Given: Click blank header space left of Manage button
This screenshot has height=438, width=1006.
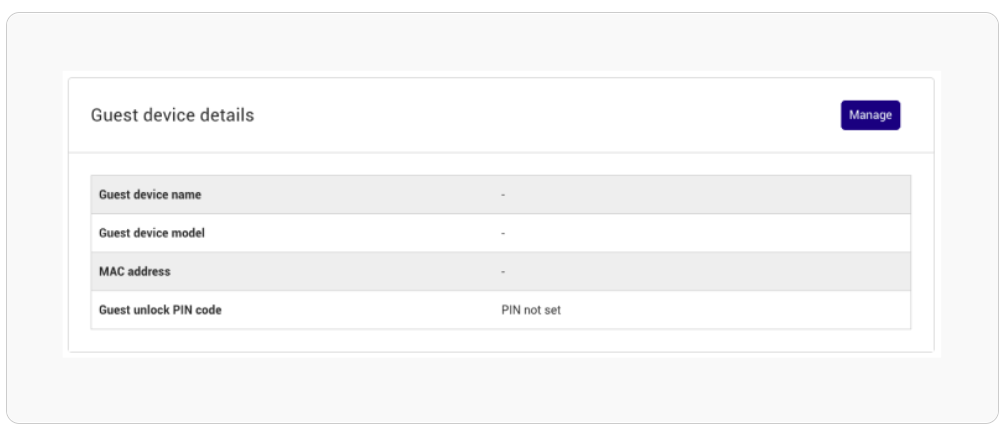Looking at the screenshot, I should pyautogui.click(x=545, y=115).
